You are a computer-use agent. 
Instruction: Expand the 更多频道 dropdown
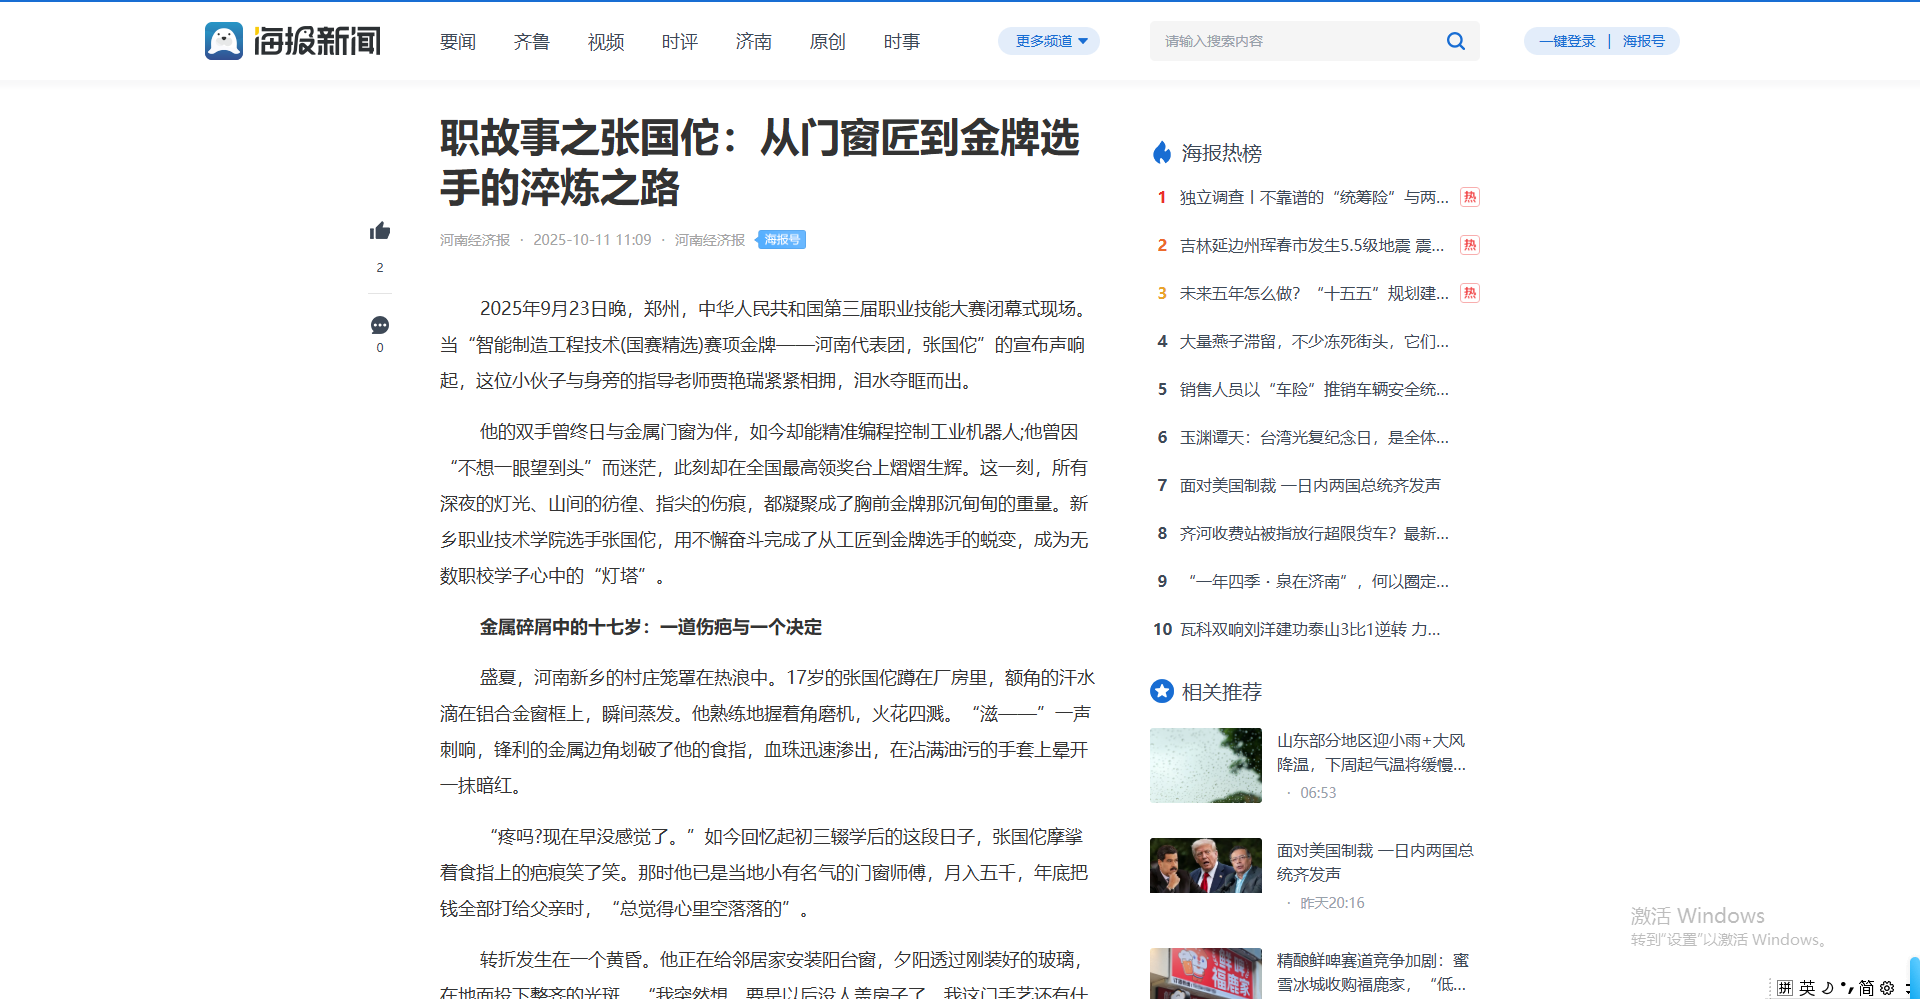click(1049, 41)
